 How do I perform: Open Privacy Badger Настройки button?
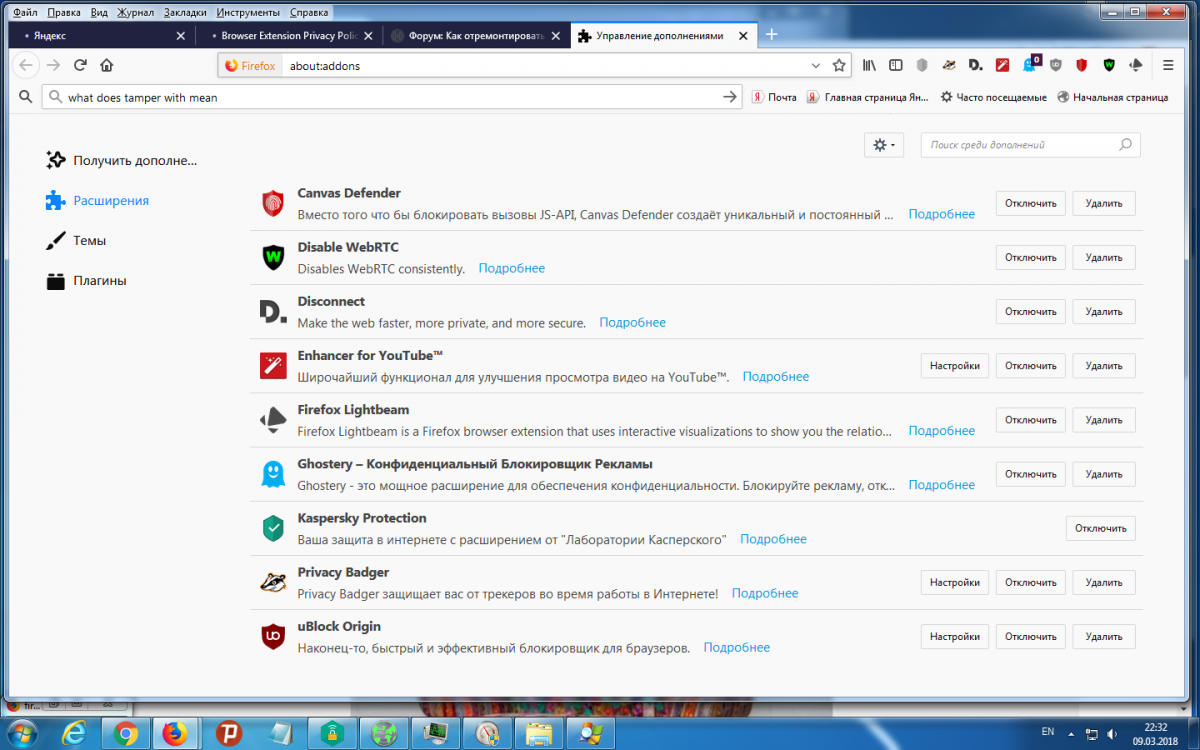(x=955, y=582)
